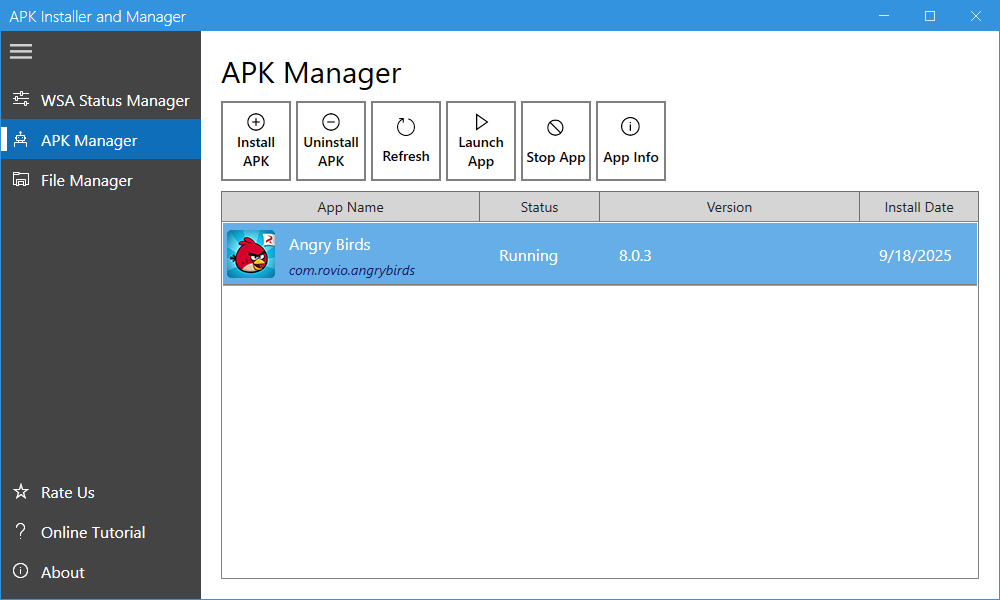
Task: Open the Online Tutorial link
Action: pos(92,532)
